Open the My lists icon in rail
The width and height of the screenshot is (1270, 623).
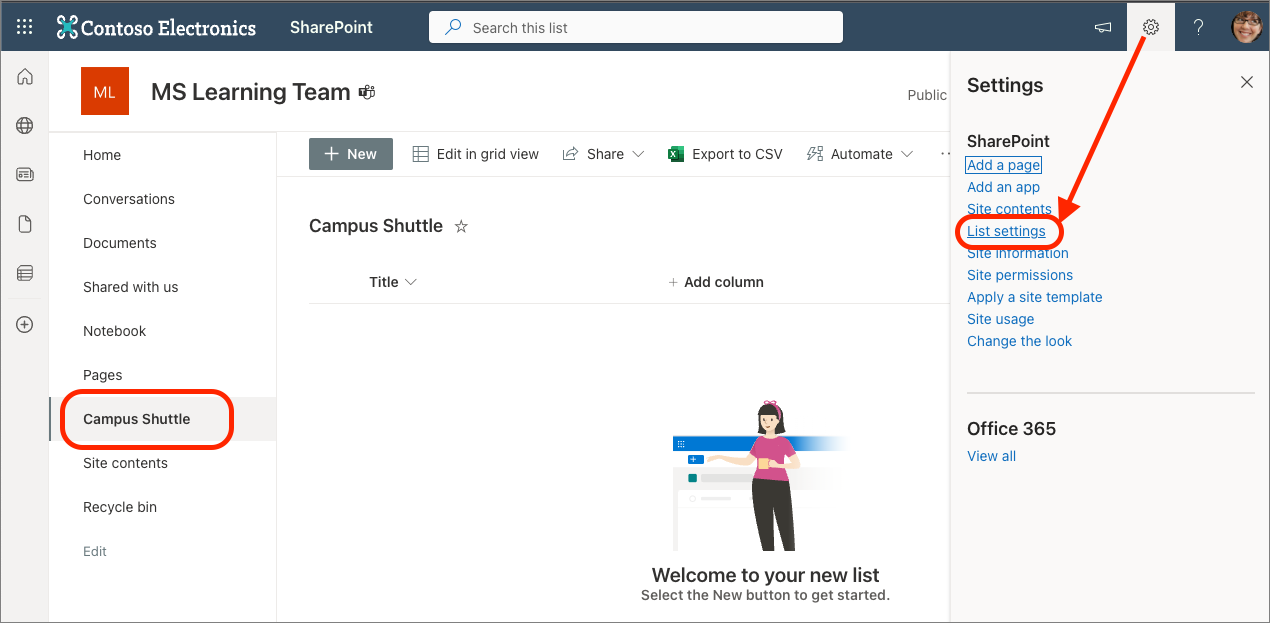[25, 273]
